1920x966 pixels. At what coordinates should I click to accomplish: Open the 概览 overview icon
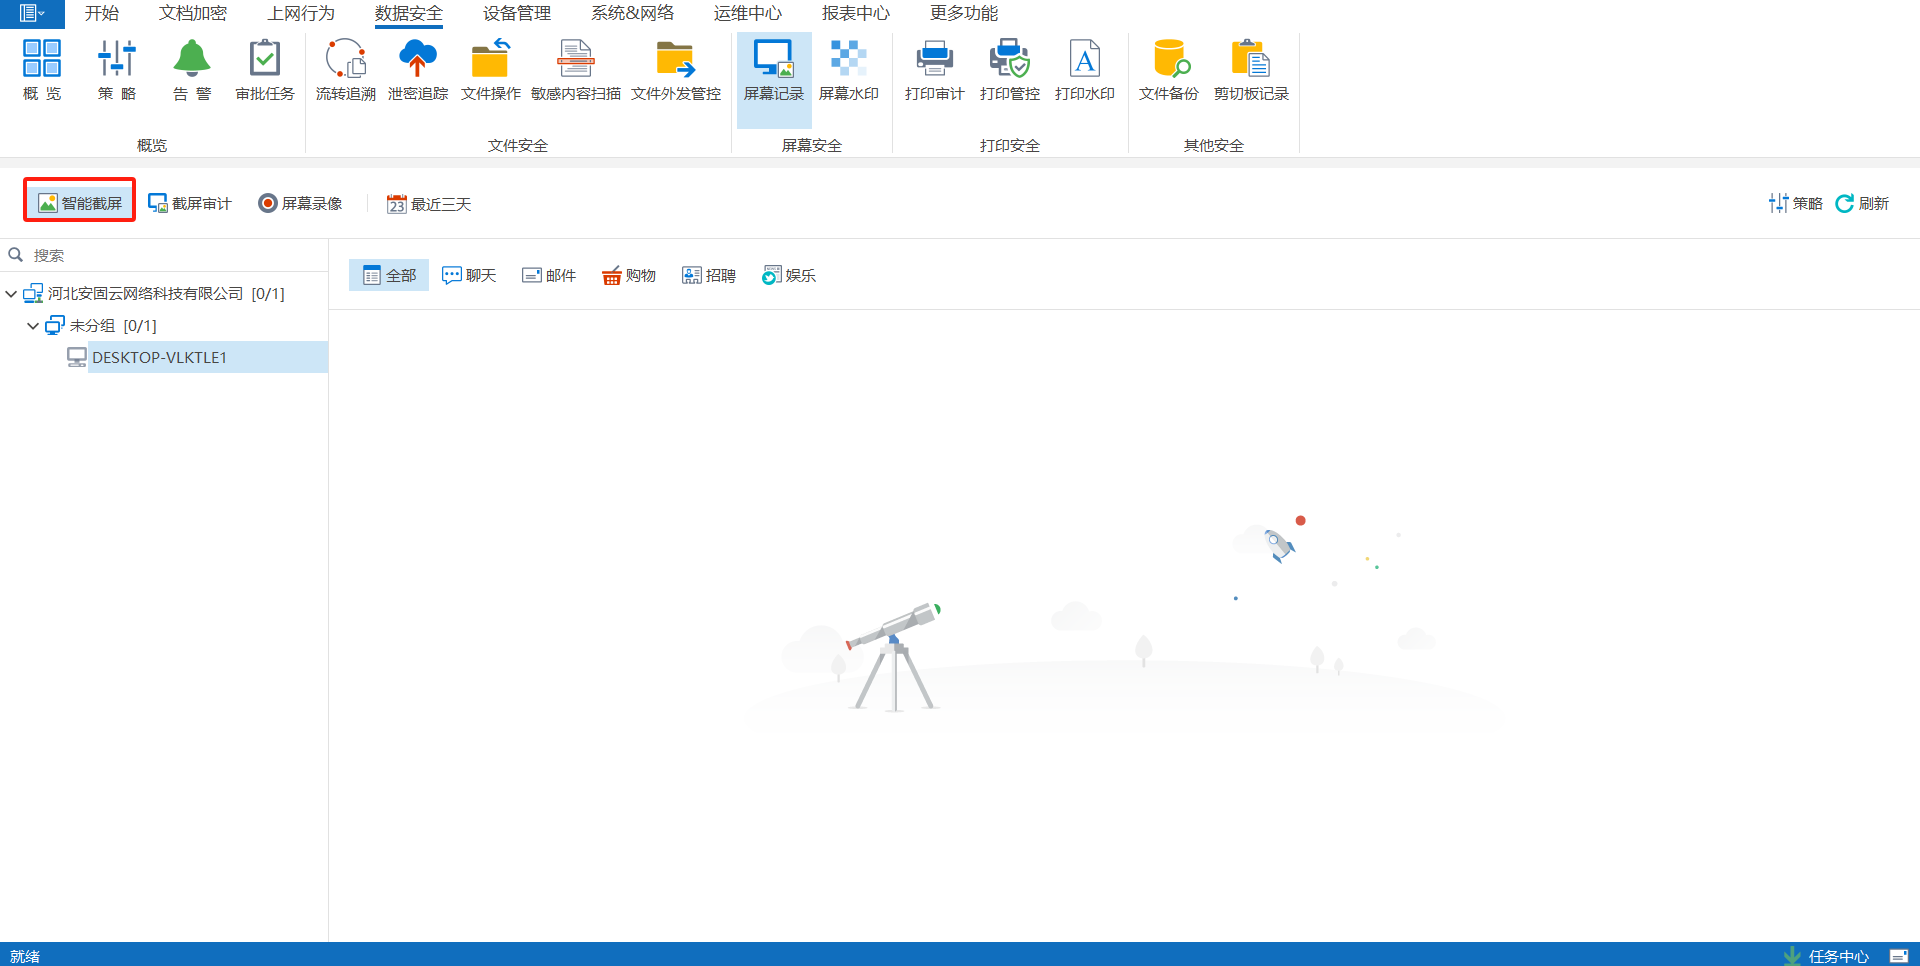pyautogui.click(x=42, y=70)
